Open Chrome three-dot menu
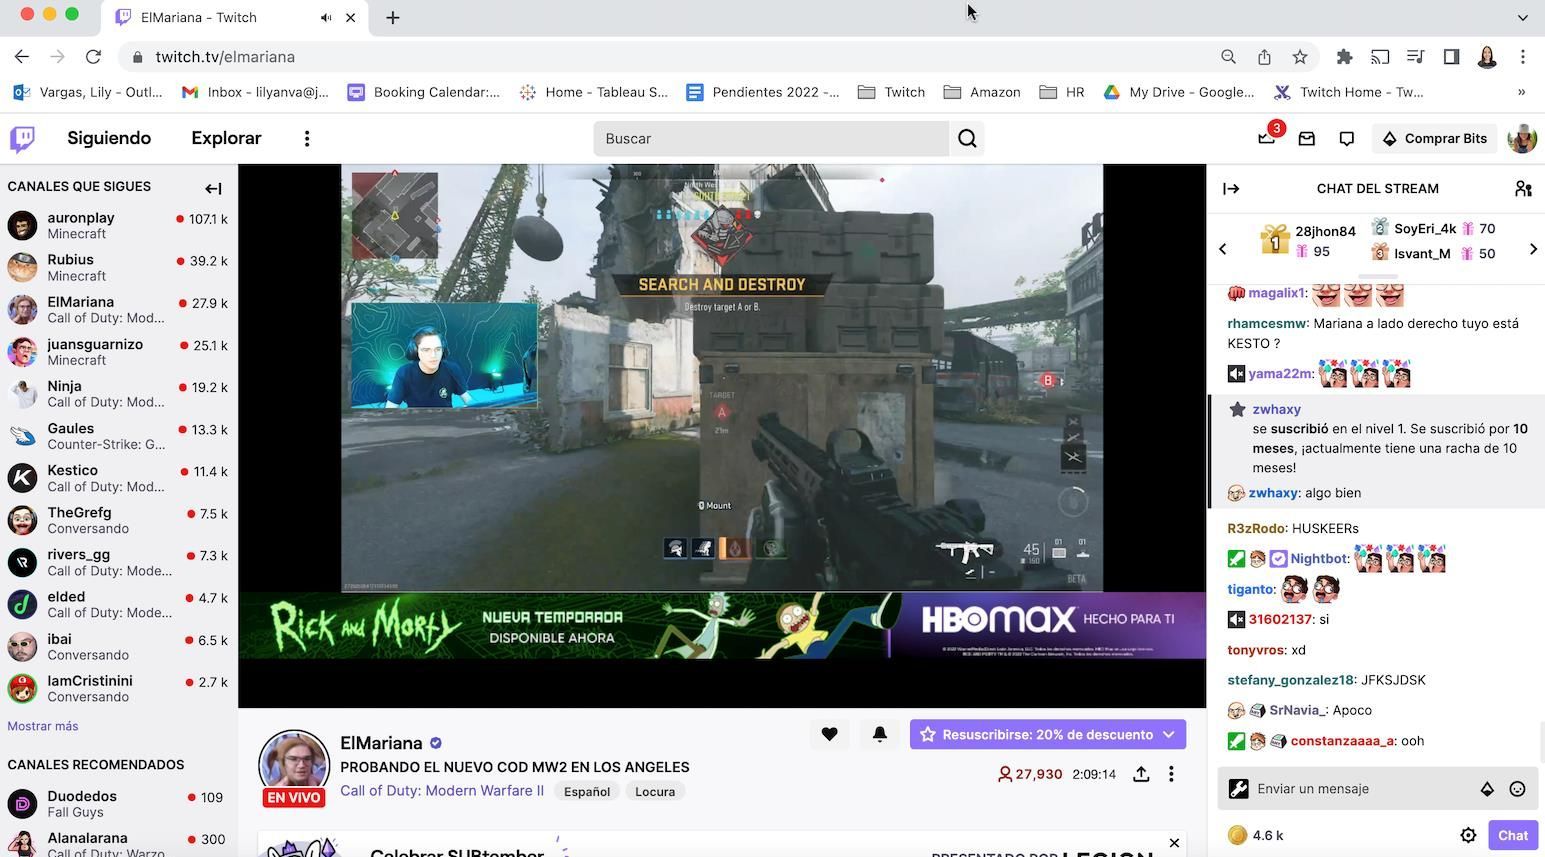Screen dimensions: 1545x857 click(1523, 57)
